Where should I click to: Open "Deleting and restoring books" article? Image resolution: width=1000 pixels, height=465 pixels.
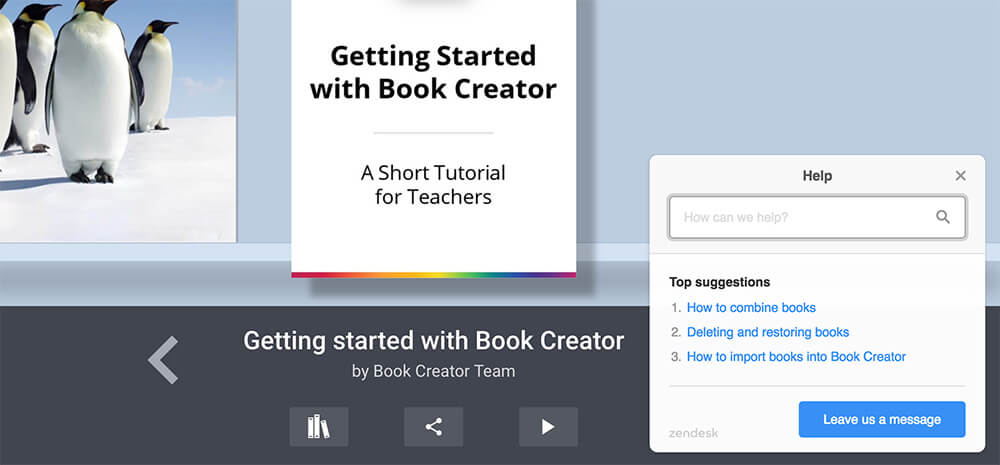767,332
